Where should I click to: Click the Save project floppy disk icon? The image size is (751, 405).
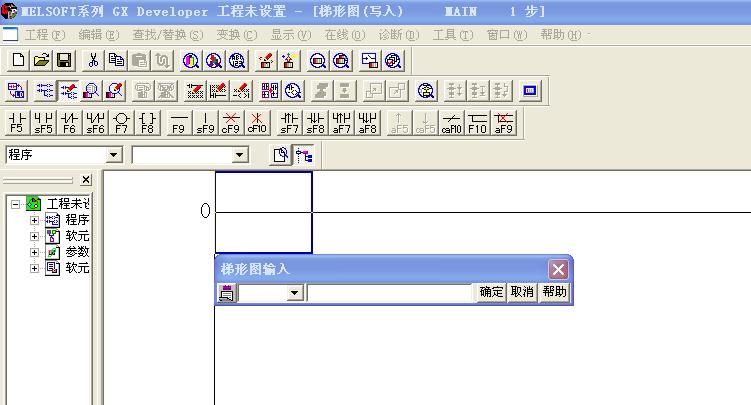click(x=64, y=61)
